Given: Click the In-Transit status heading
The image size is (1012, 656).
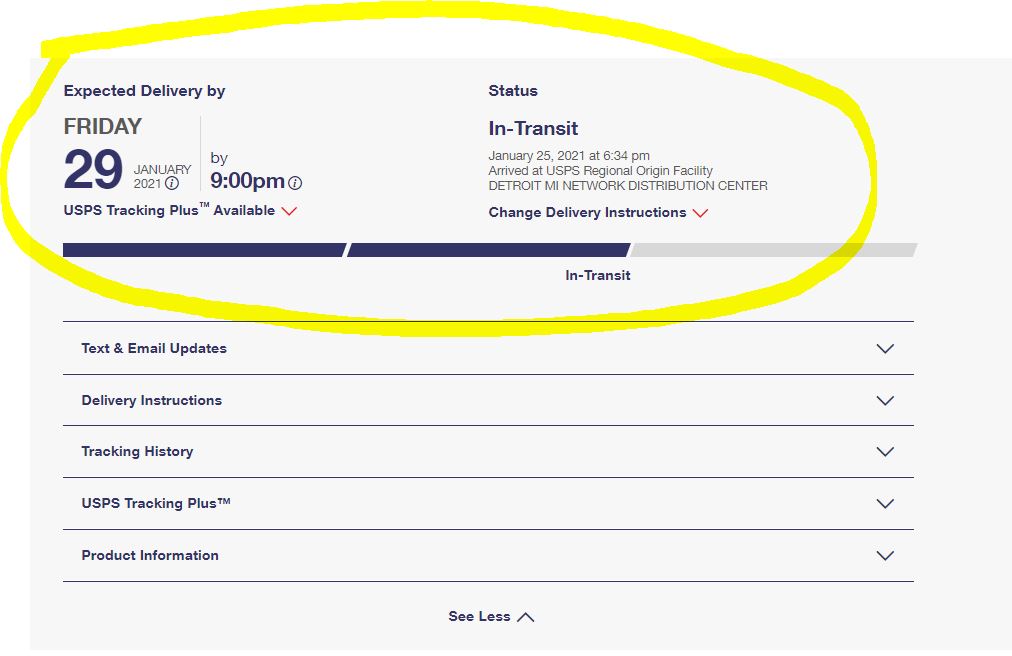Looking at the screenshot, I should (x=533, y=129).
